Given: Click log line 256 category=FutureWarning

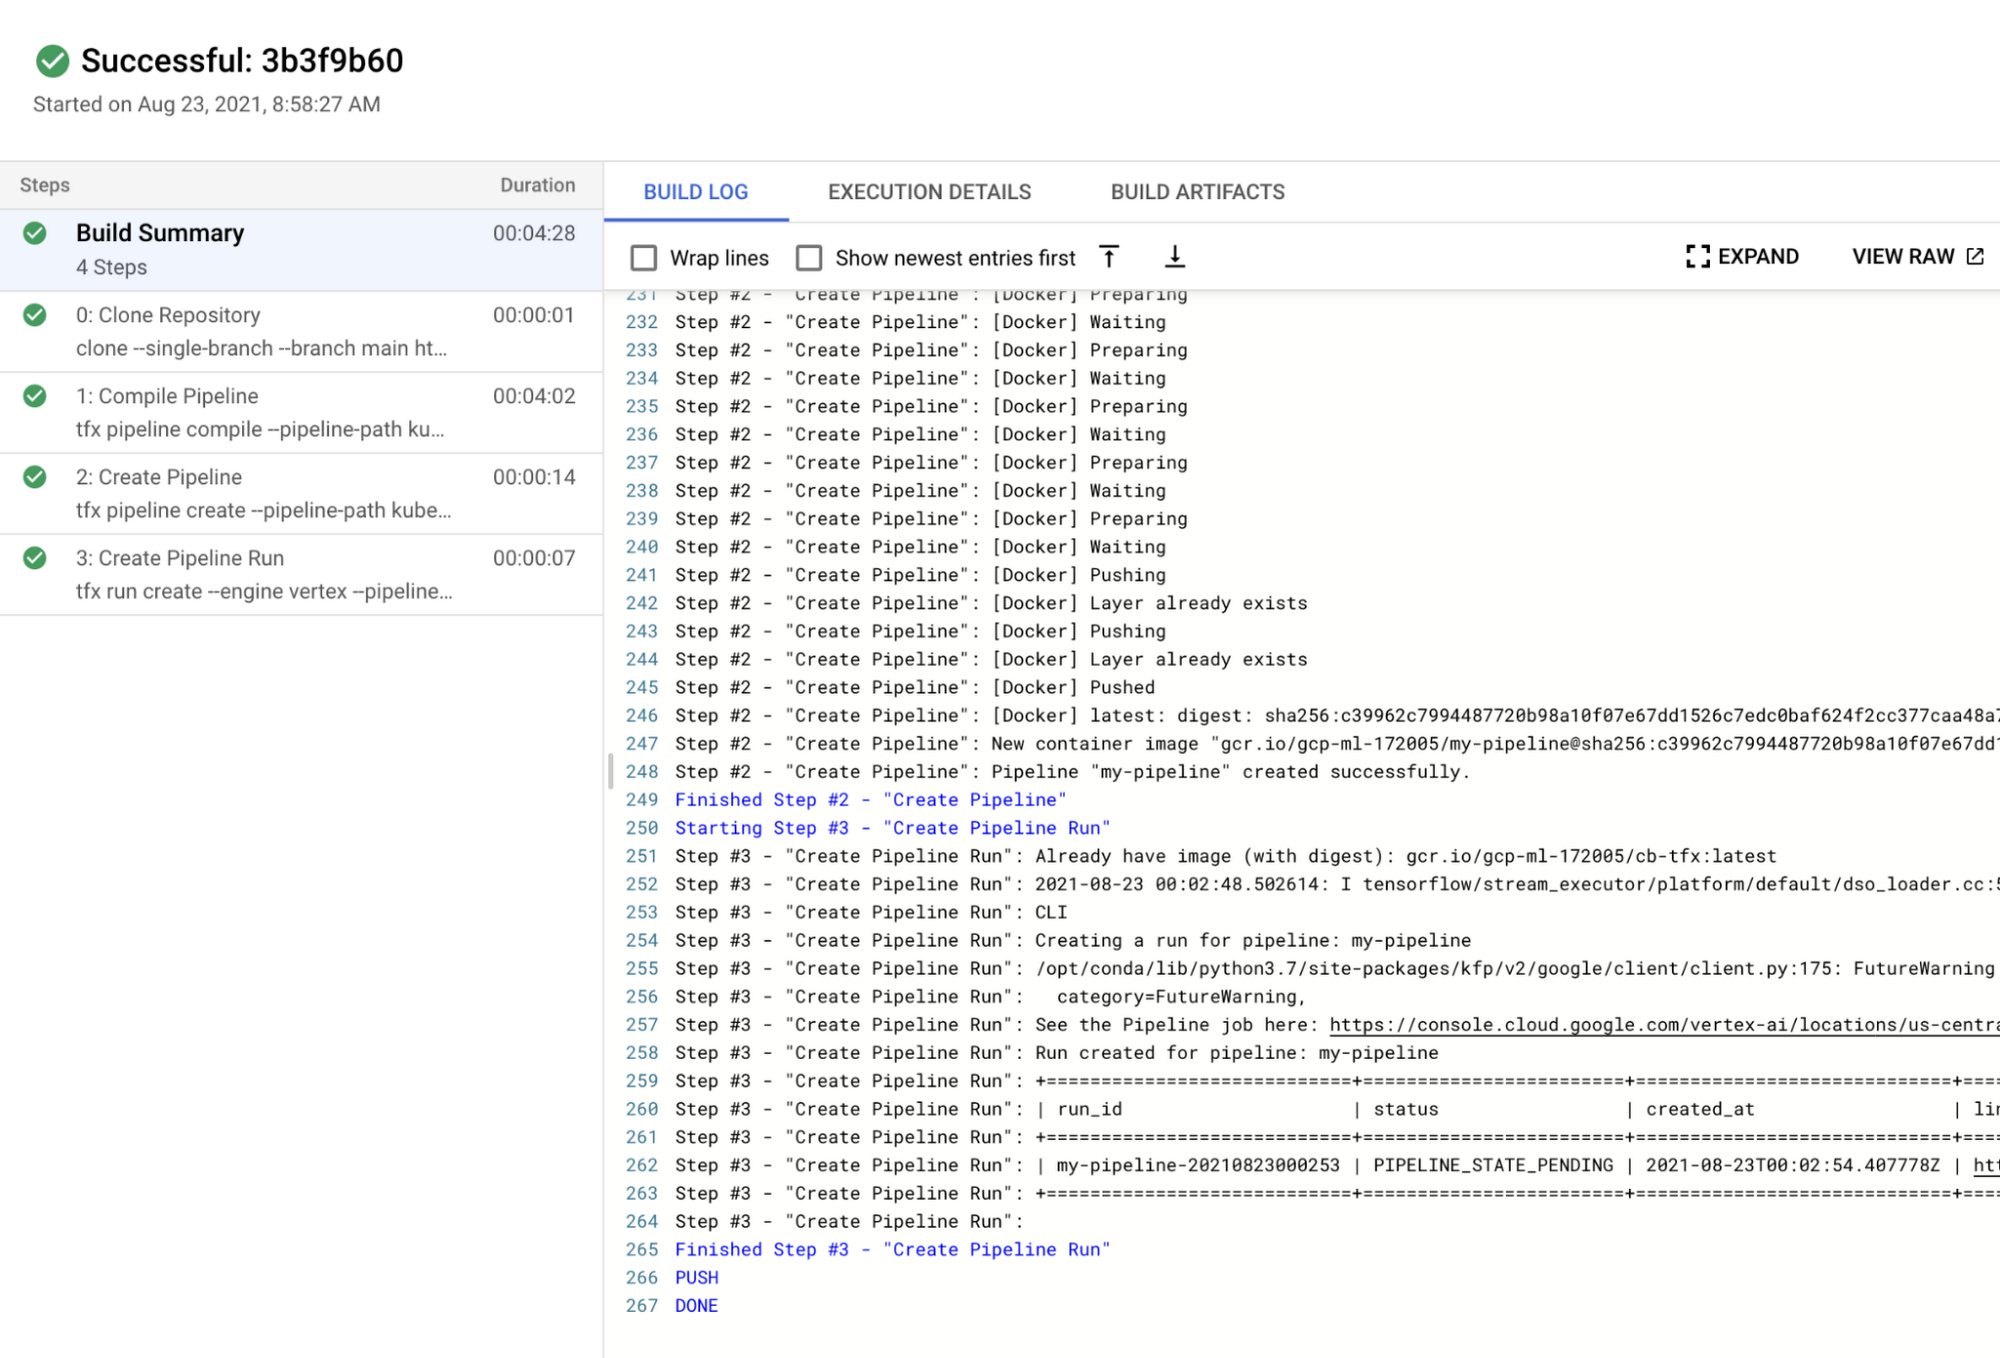Looking at the screenshot, I should click(x=990, y=997).
